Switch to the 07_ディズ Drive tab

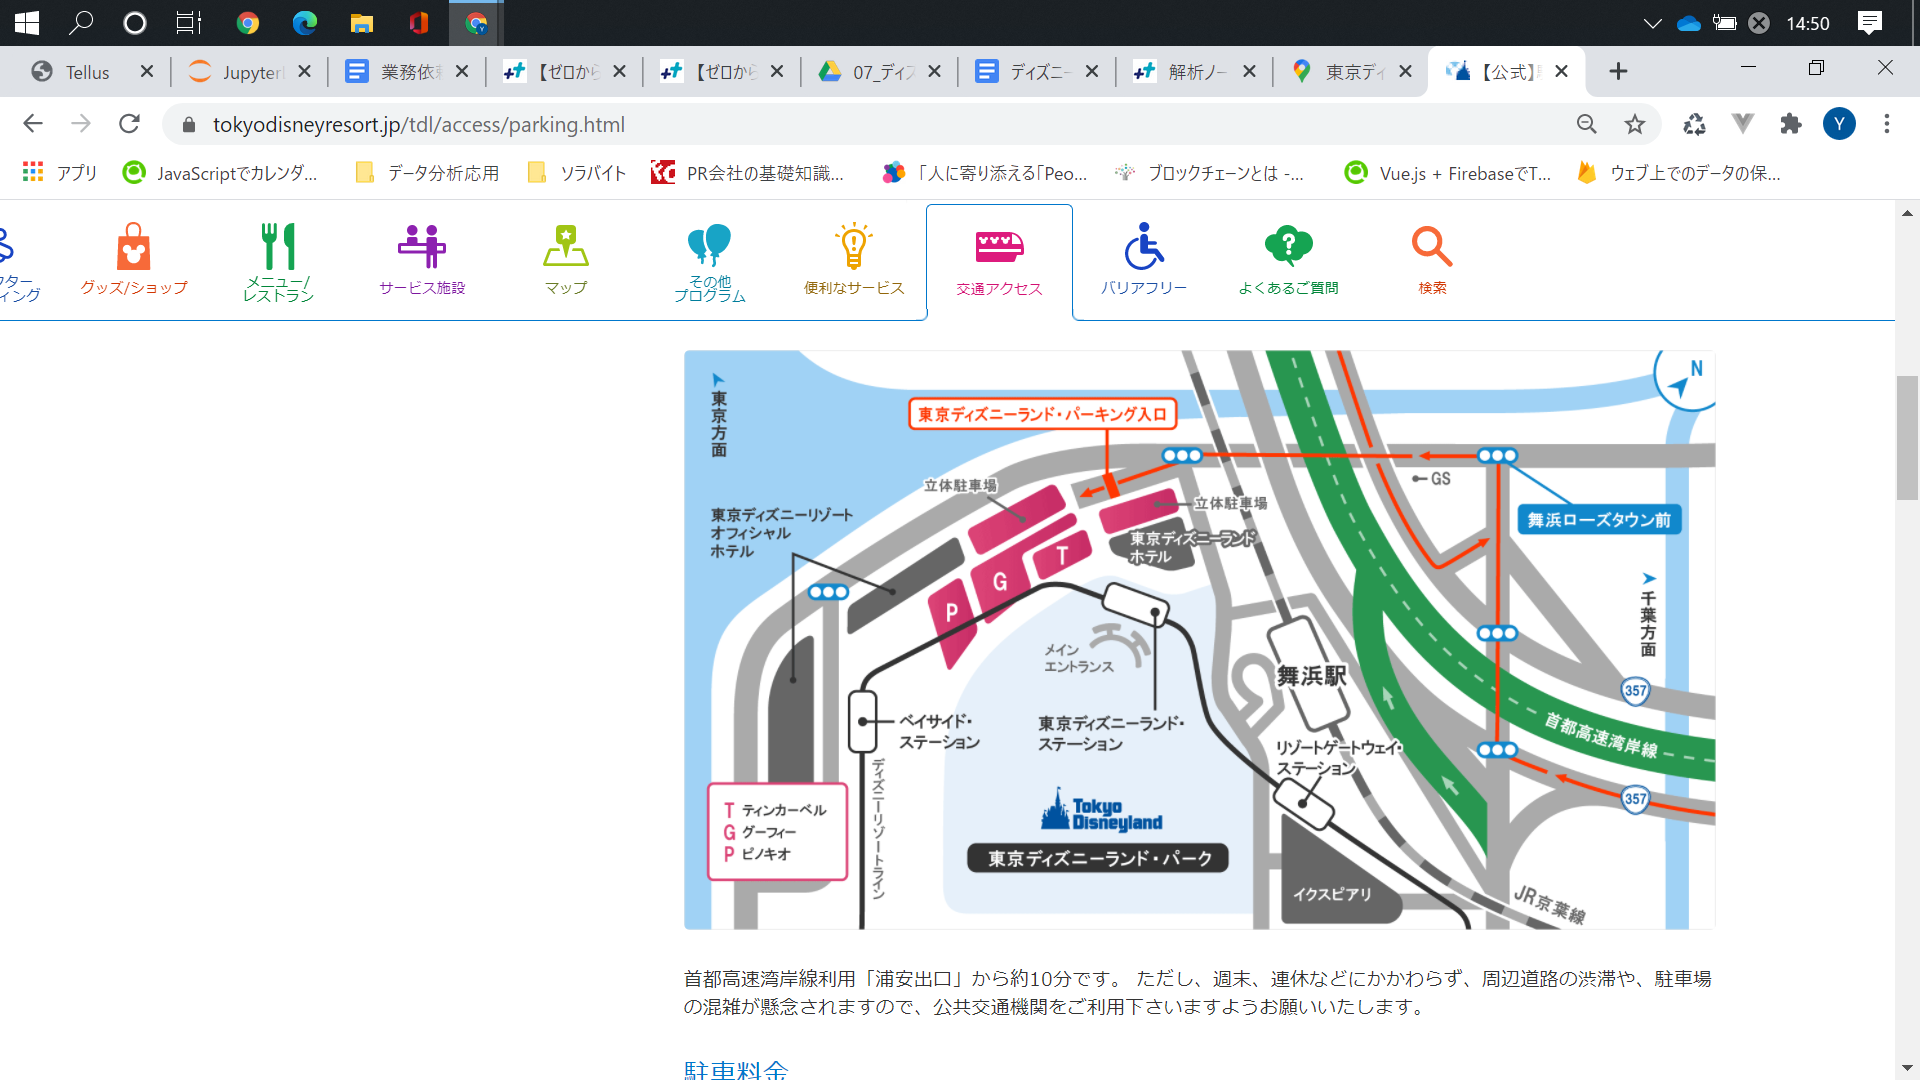pyautogui.click(x=880, y=72)
